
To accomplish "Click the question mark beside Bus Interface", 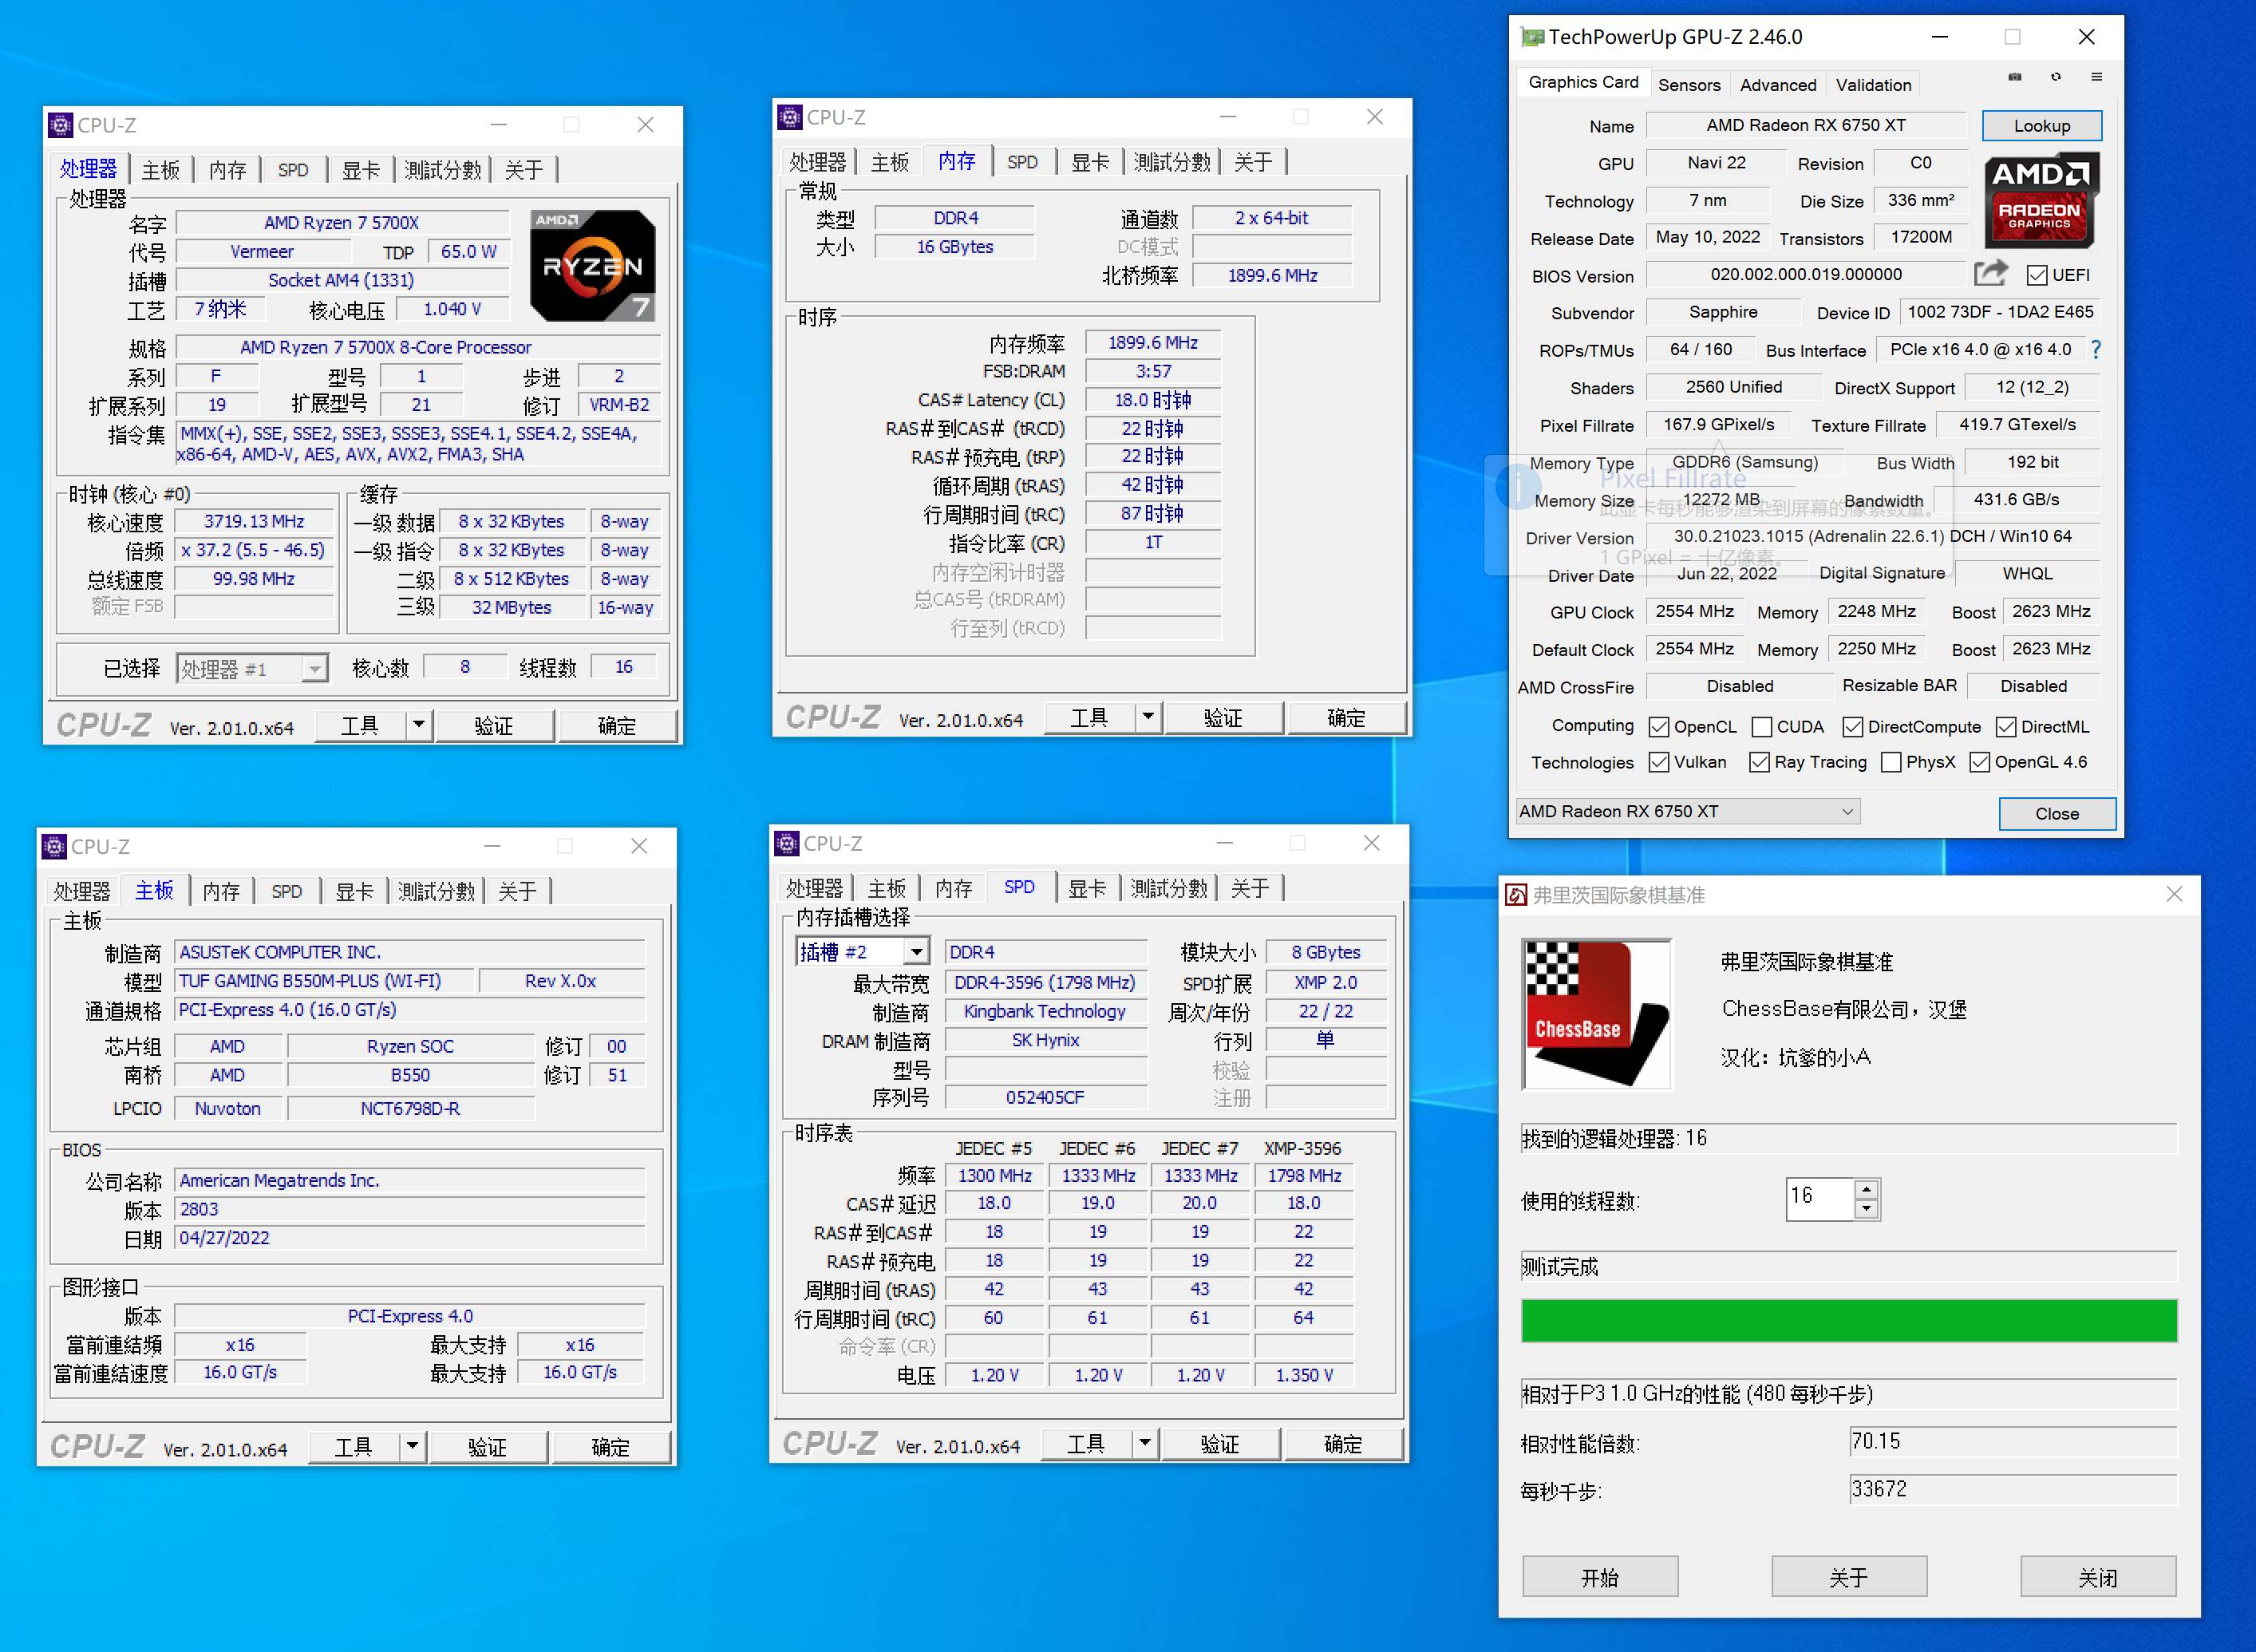I will pyautogui.click(x=2096, y=350).
